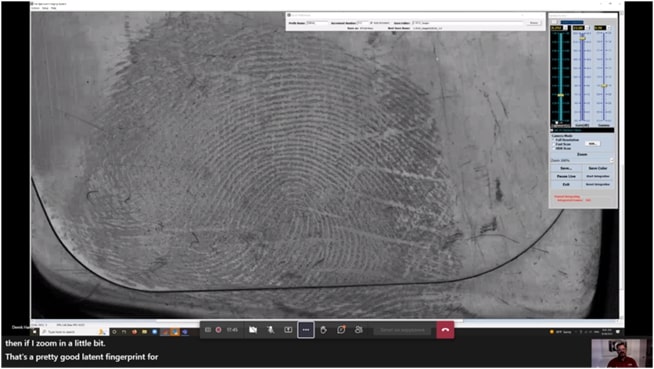Select the HDR Scan camera mode
Screen dimensions: 654x369
click(x=562, y=148)
